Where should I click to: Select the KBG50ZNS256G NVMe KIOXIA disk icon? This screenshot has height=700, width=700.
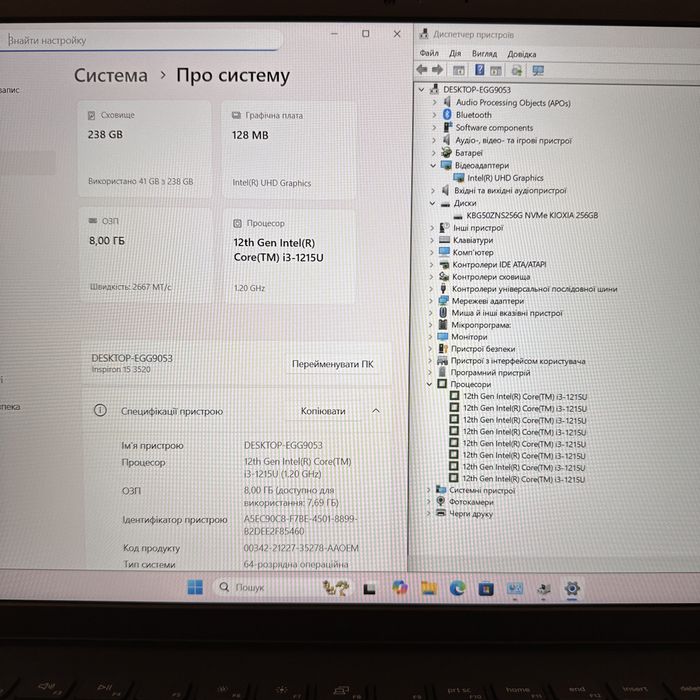(x=458, y=216)
